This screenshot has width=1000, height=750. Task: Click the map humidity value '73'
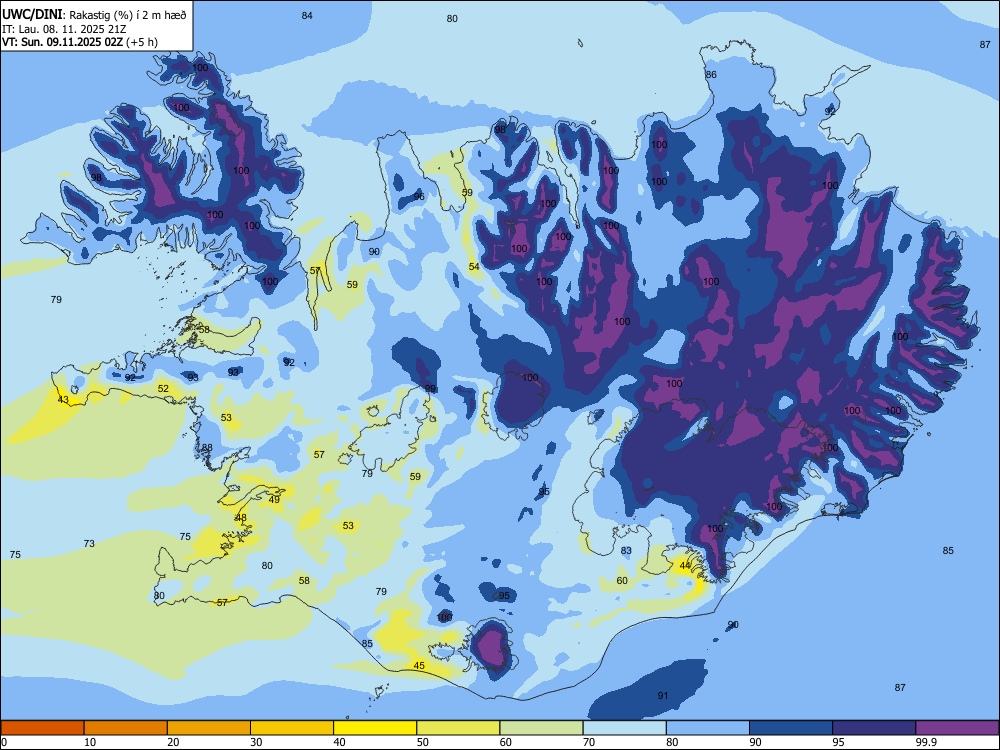click(x=89, y=543)
